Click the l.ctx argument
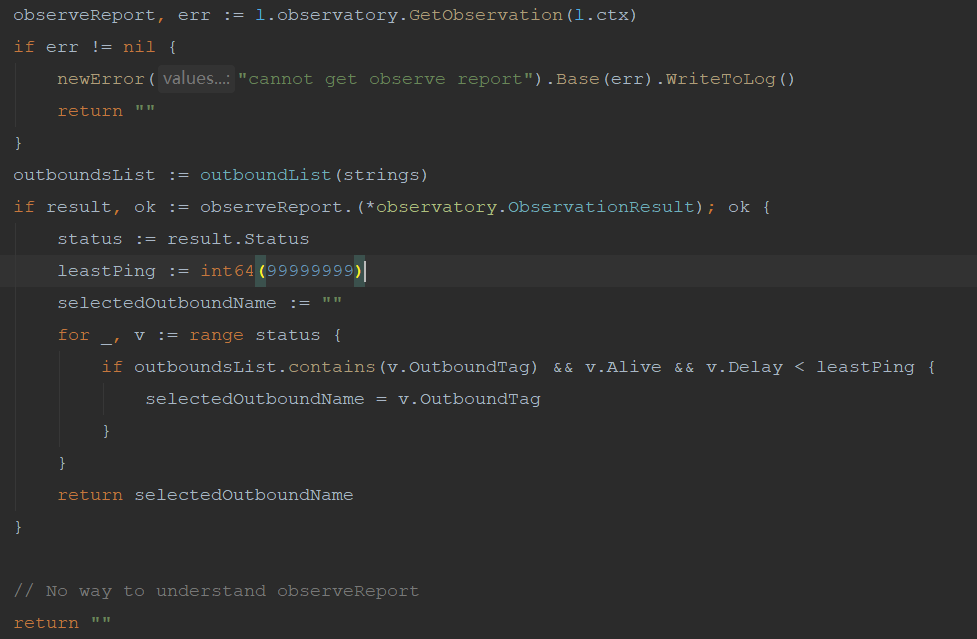This screenshot has width=977, height=639. 601,15
